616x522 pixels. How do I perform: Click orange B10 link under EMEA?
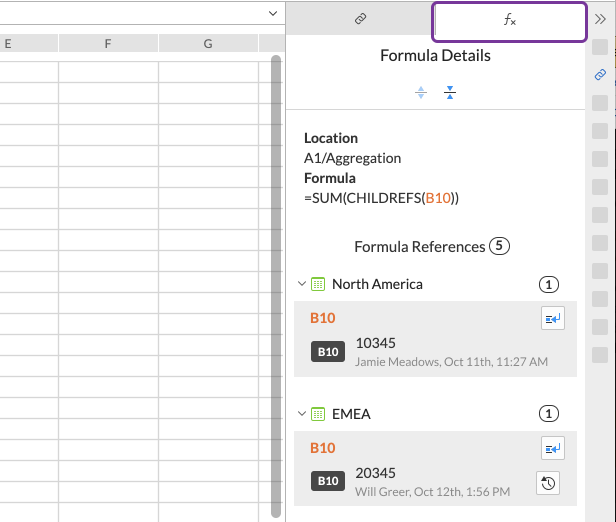click(x=322, y=448)
